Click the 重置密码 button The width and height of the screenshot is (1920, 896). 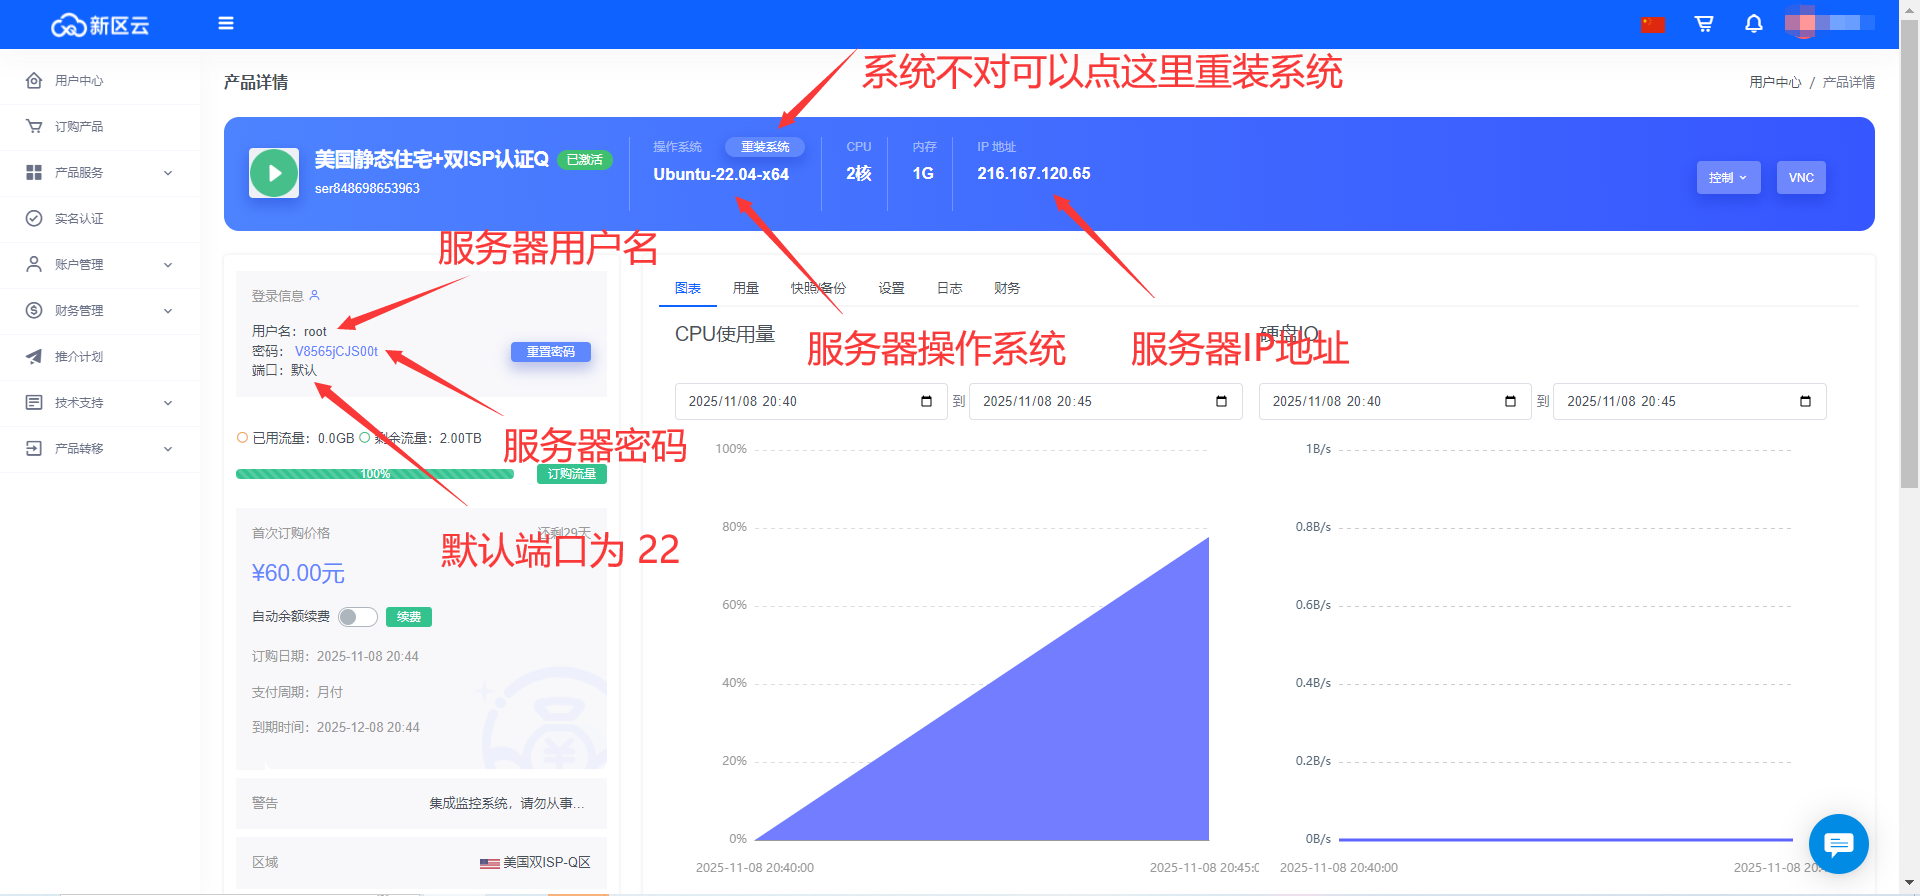click(x=551, y=352)
